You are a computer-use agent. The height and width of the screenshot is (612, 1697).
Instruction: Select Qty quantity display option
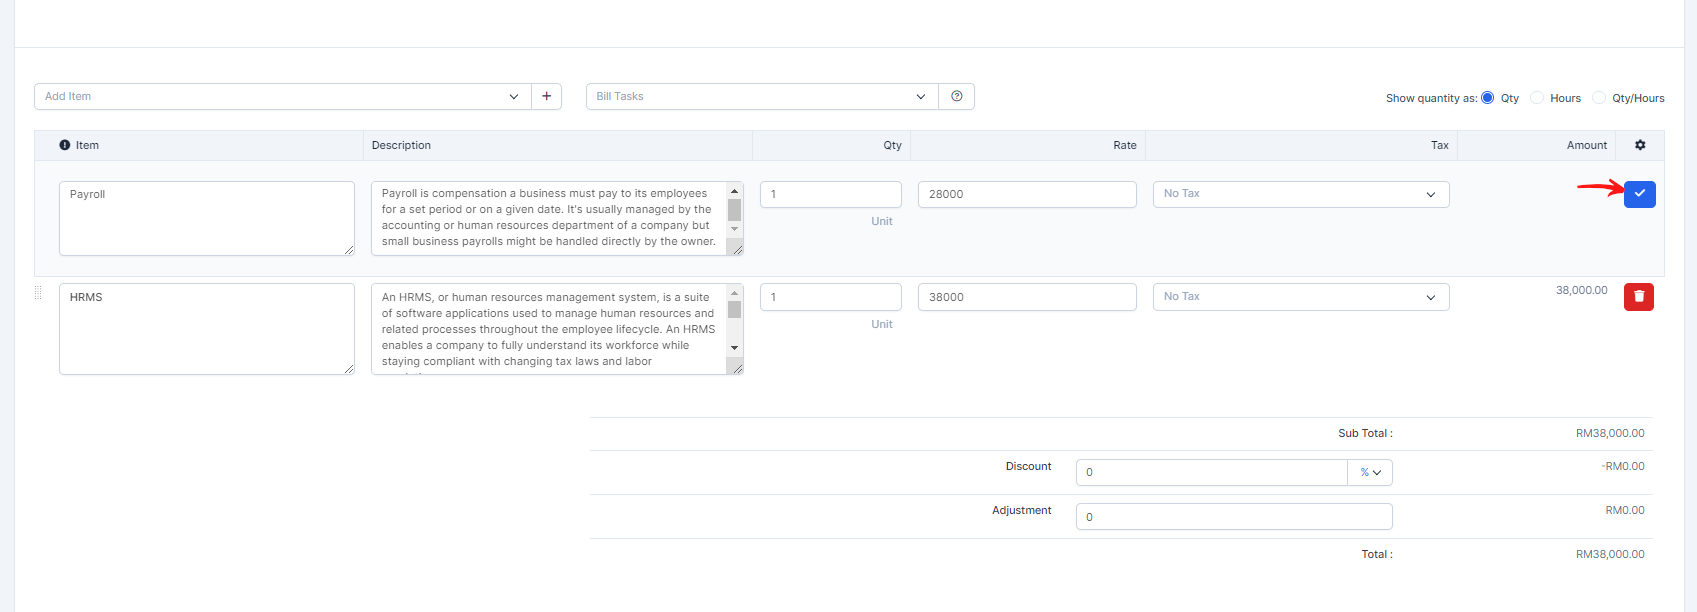1488,98
